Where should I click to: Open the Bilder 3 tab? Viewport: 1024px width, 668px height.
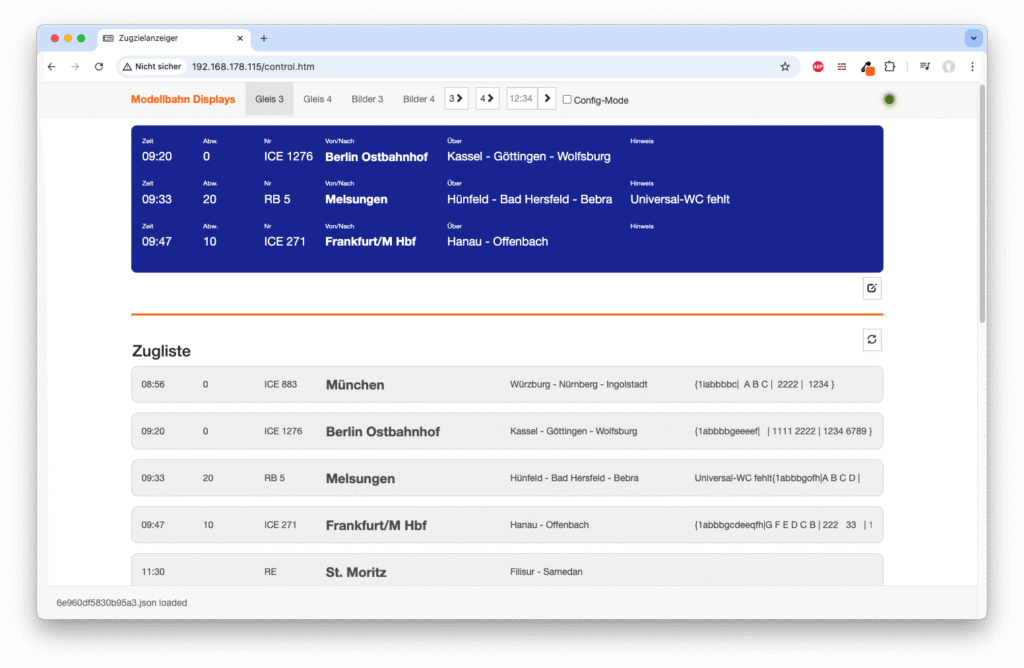click(x=367, y=99)
